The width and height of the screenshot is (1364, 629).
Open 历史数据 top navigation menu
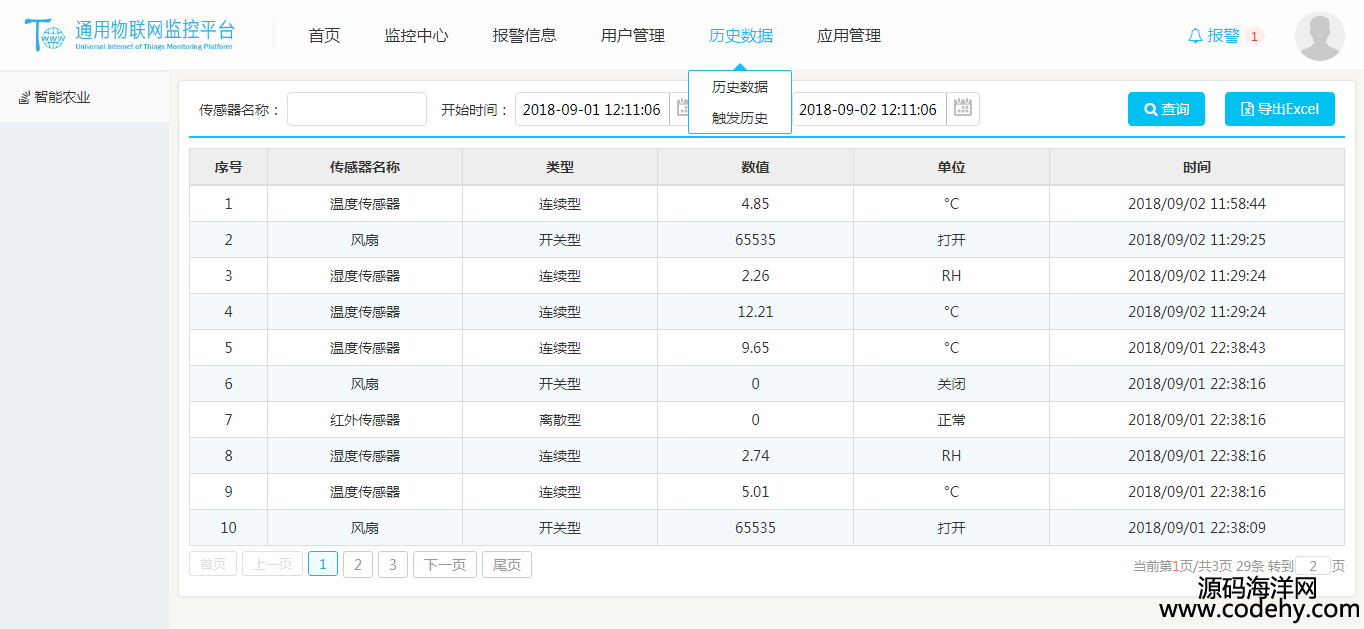[740, 36]
